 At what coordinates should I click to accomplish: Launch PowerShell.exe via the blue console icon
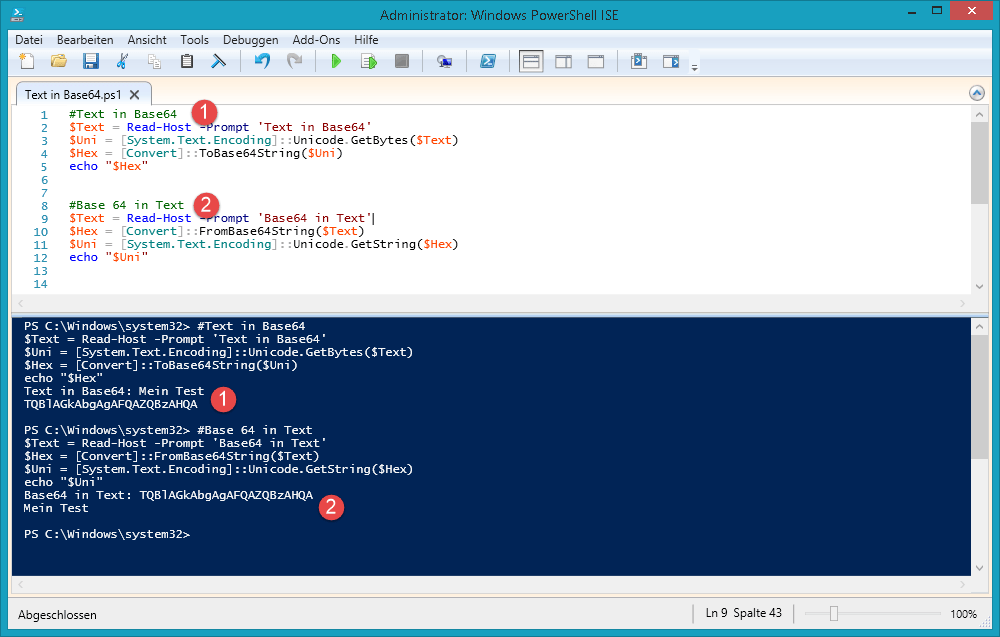point(488,61)
